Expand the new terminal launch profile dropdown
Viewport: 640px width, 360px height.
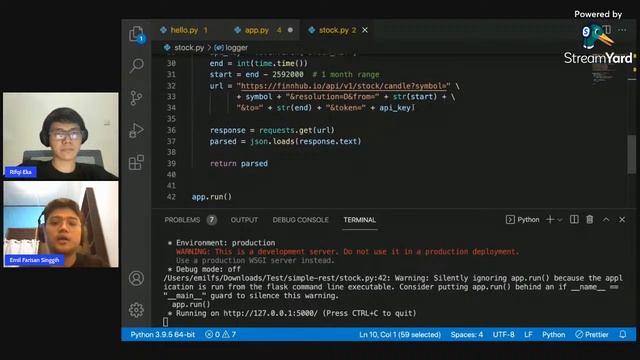[x=560, y=220]
